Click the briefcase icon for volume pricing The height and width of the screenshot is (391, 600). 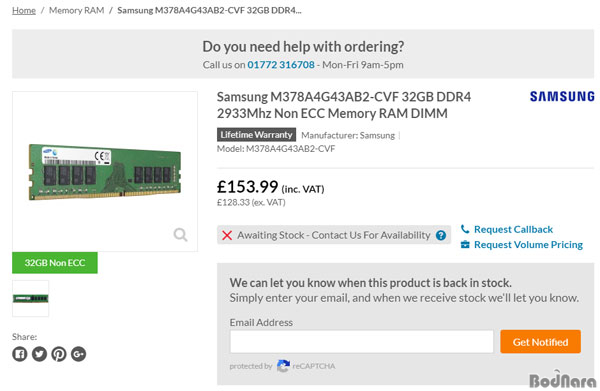(x=465, y=244)
